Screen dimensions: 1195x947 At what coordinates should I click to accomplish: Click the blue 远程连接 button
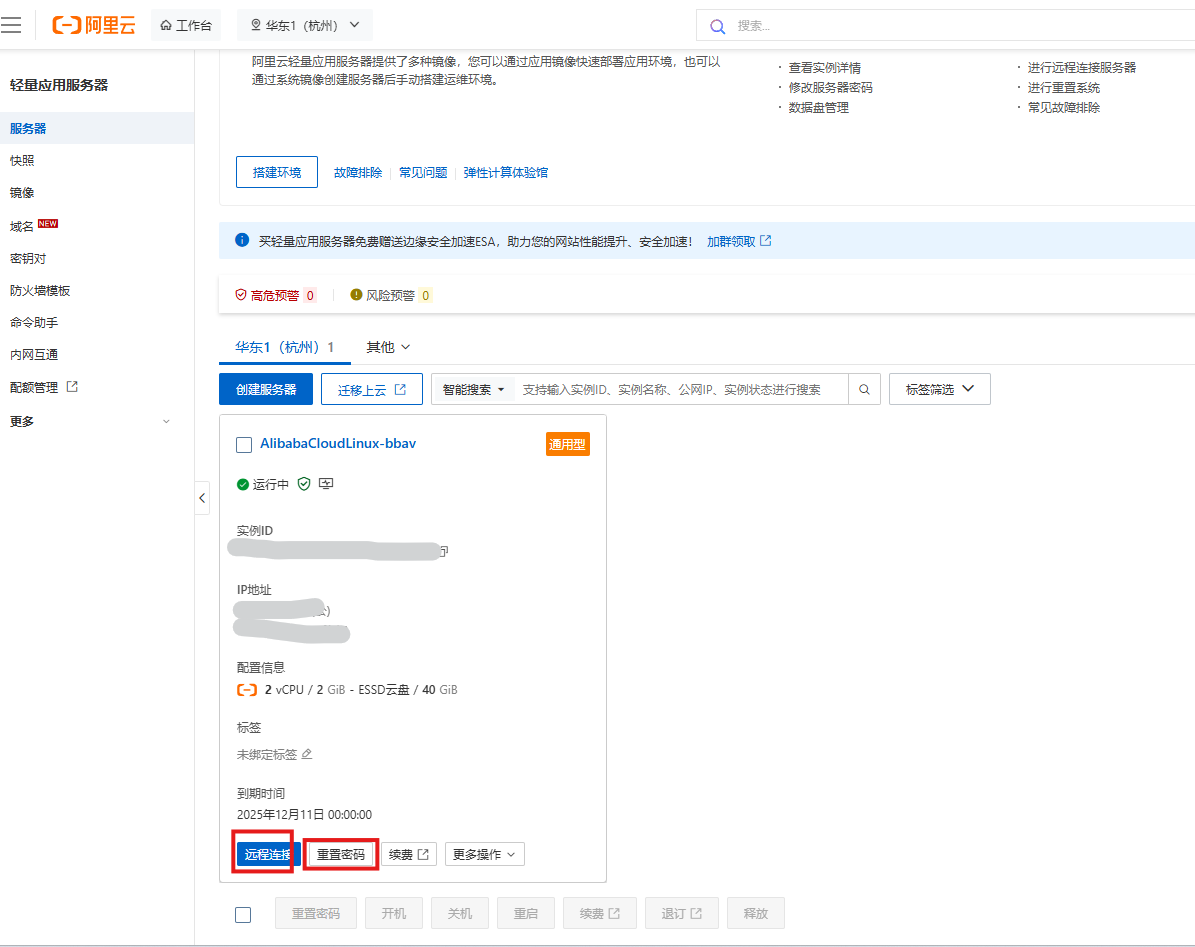tap(268, 854)
